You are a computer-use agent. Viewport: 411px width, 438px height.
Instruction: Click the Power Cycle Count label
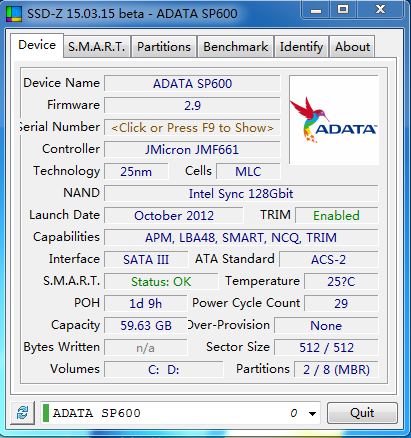coord(246,303)
